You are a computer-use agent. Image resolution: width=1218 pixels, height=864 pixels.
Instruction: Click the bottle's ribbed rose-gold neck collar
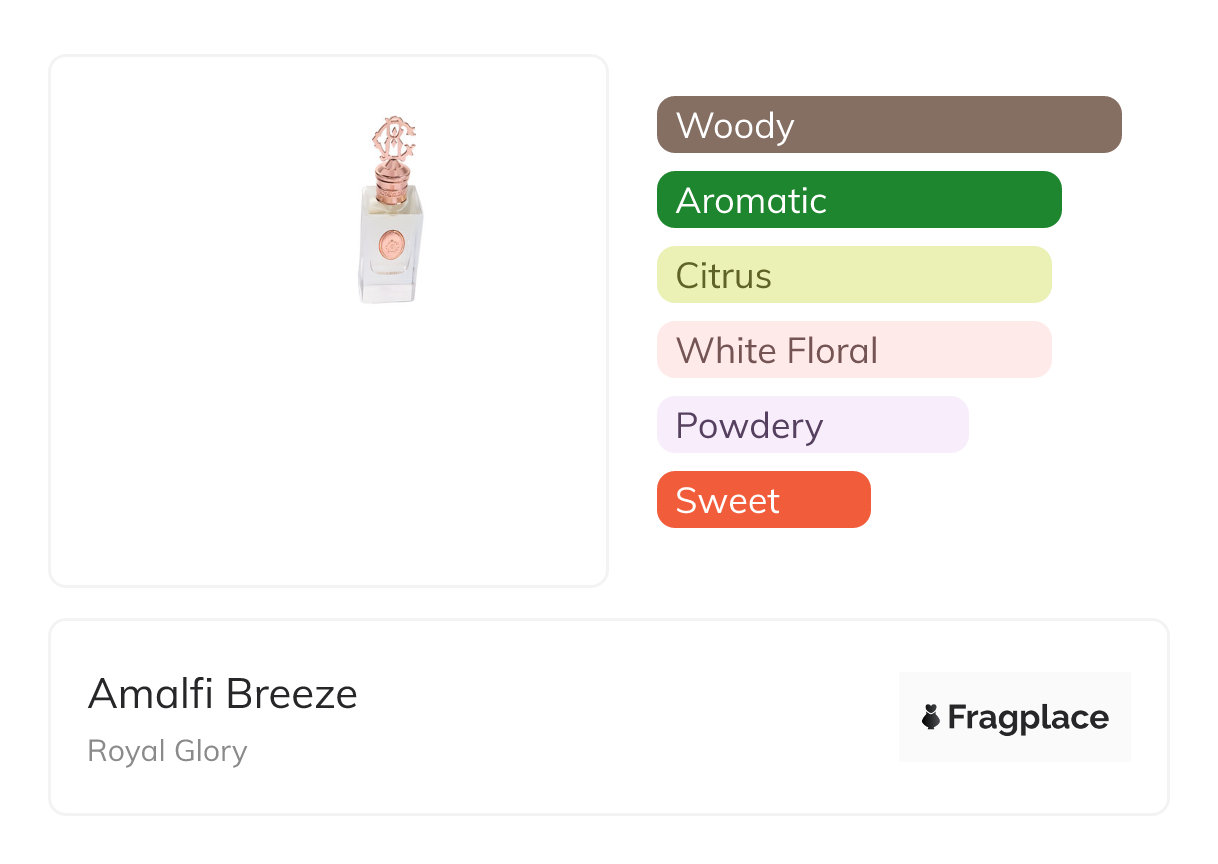pyautogui.click(x=391, y=181)
